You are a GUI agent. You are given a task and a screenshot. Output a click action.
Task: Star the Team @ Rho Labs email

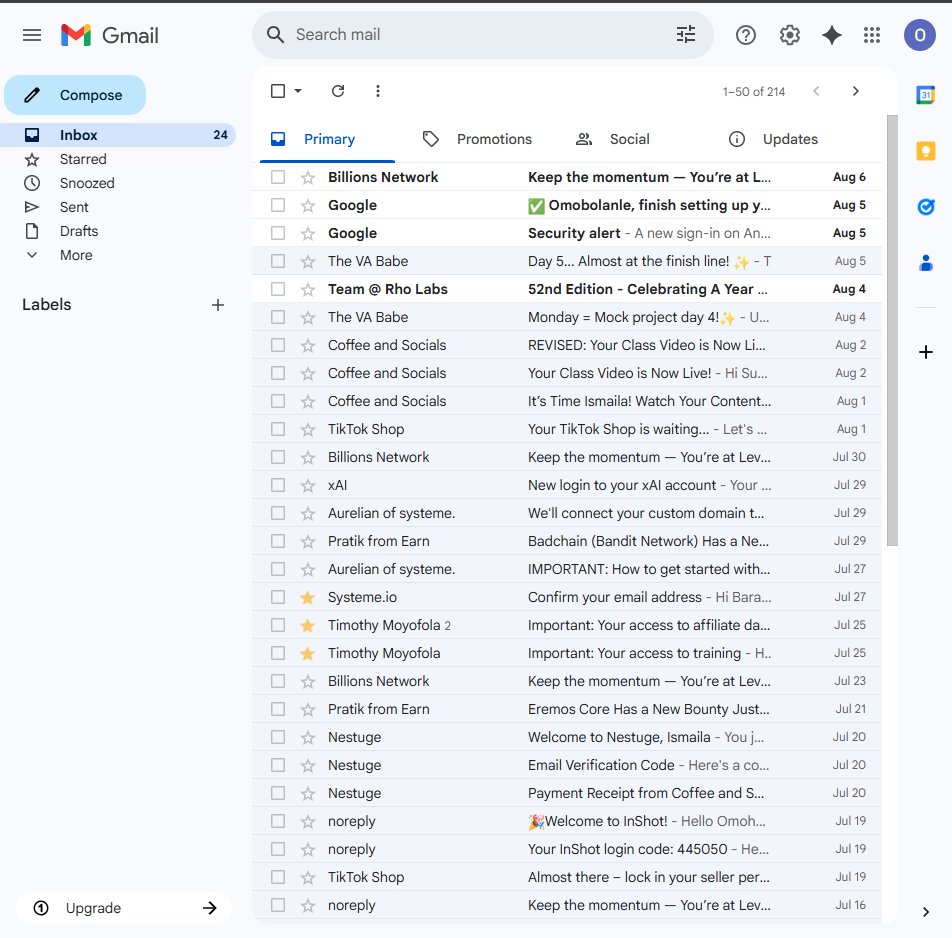[x=308, y=290]
